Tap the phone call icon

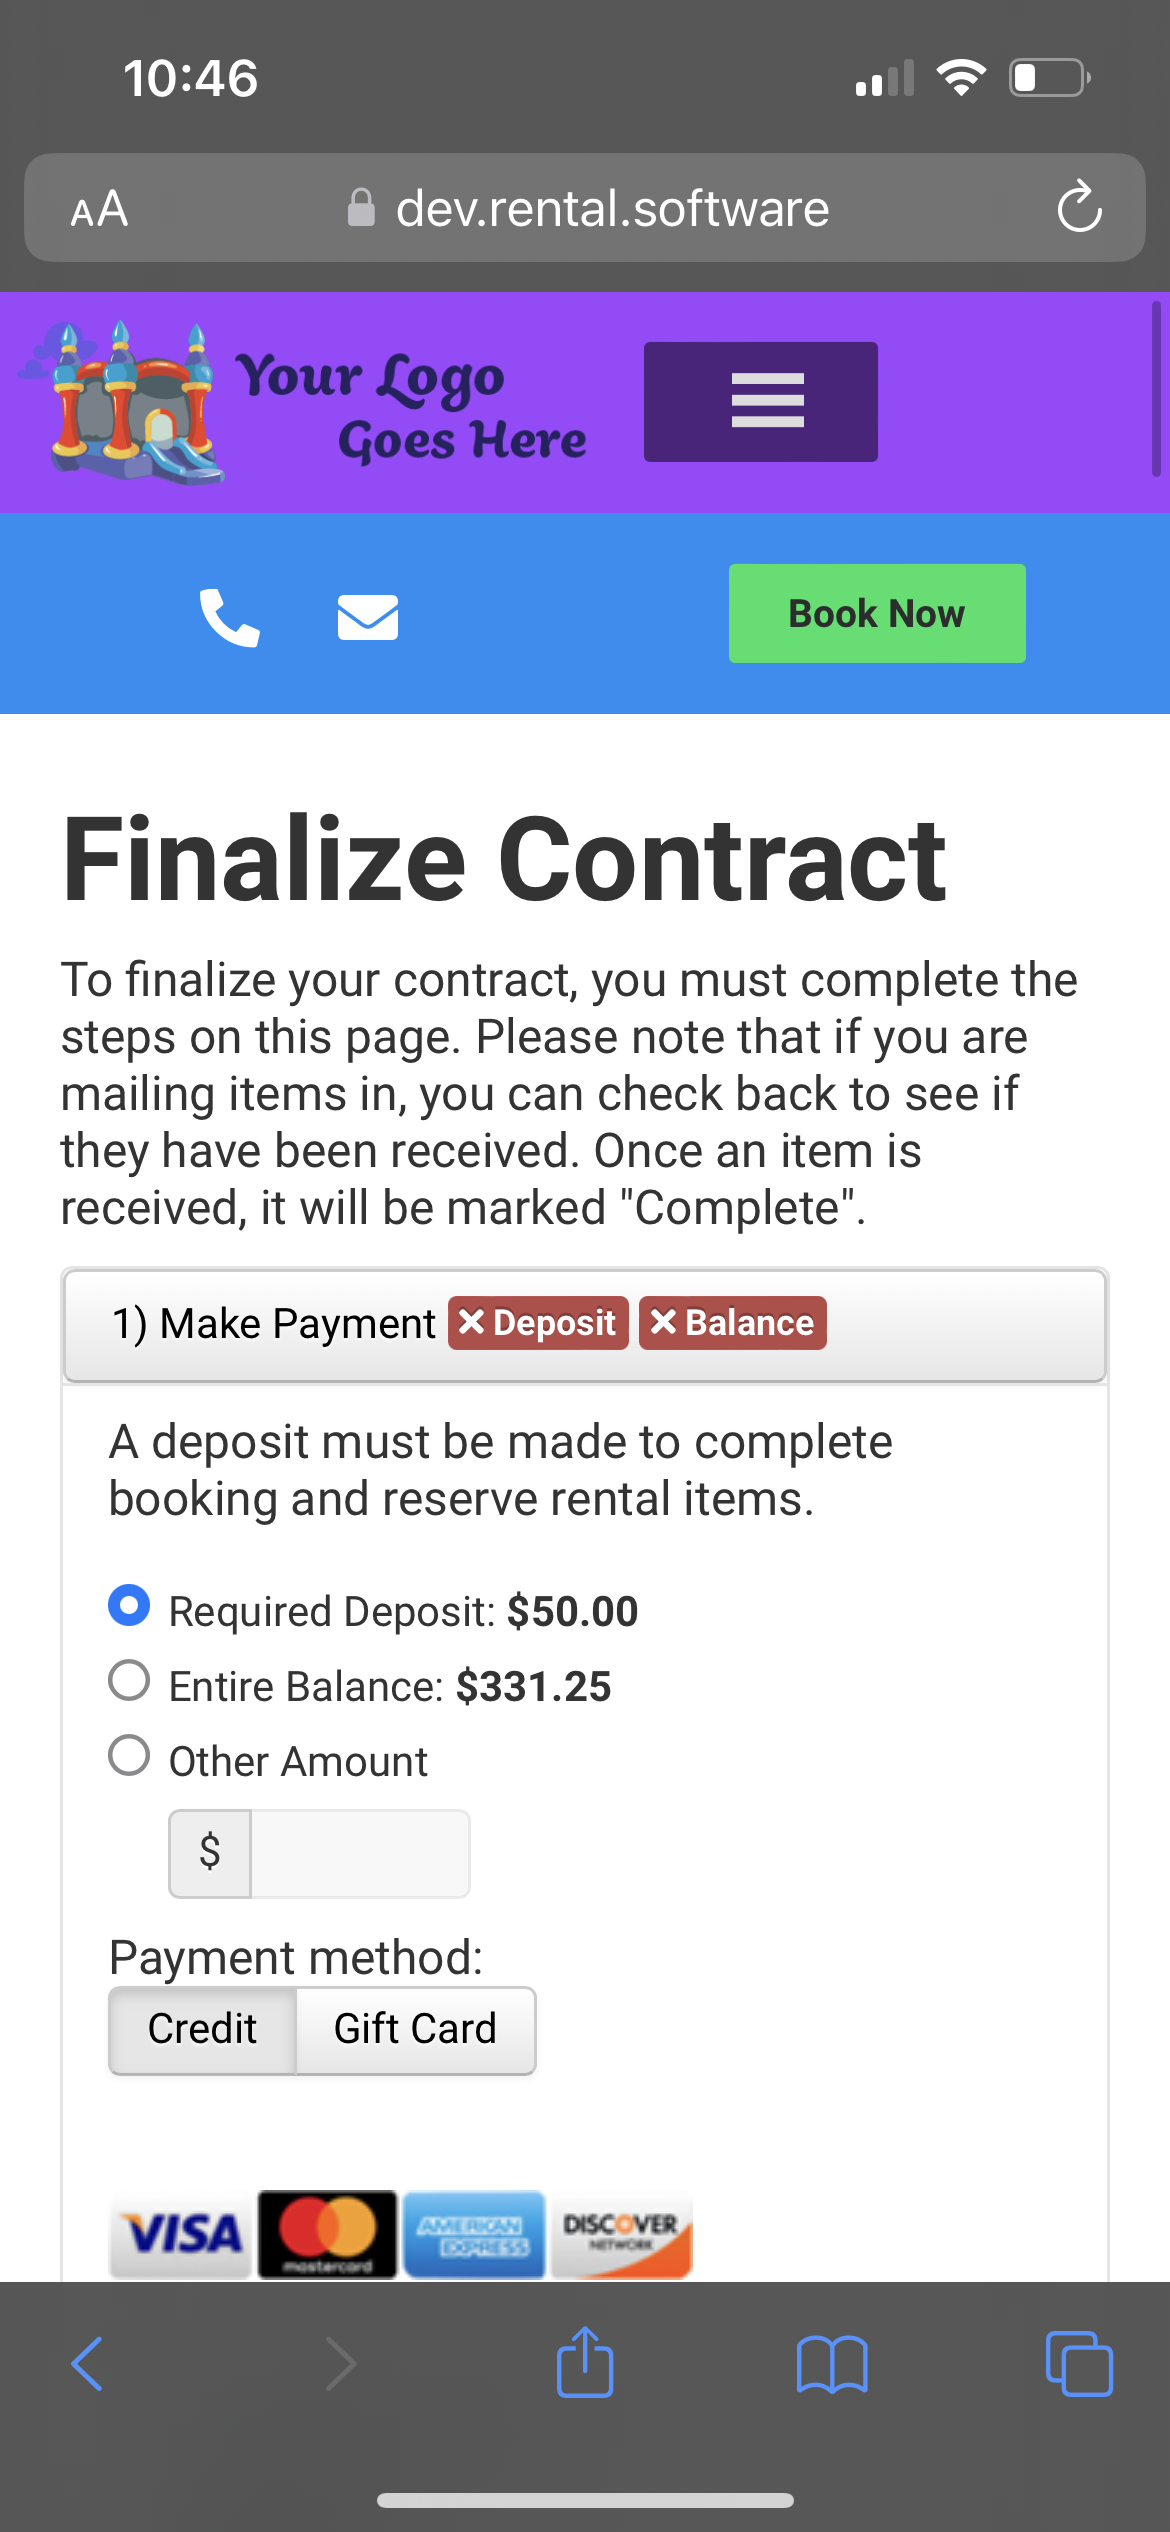point(229,617)
